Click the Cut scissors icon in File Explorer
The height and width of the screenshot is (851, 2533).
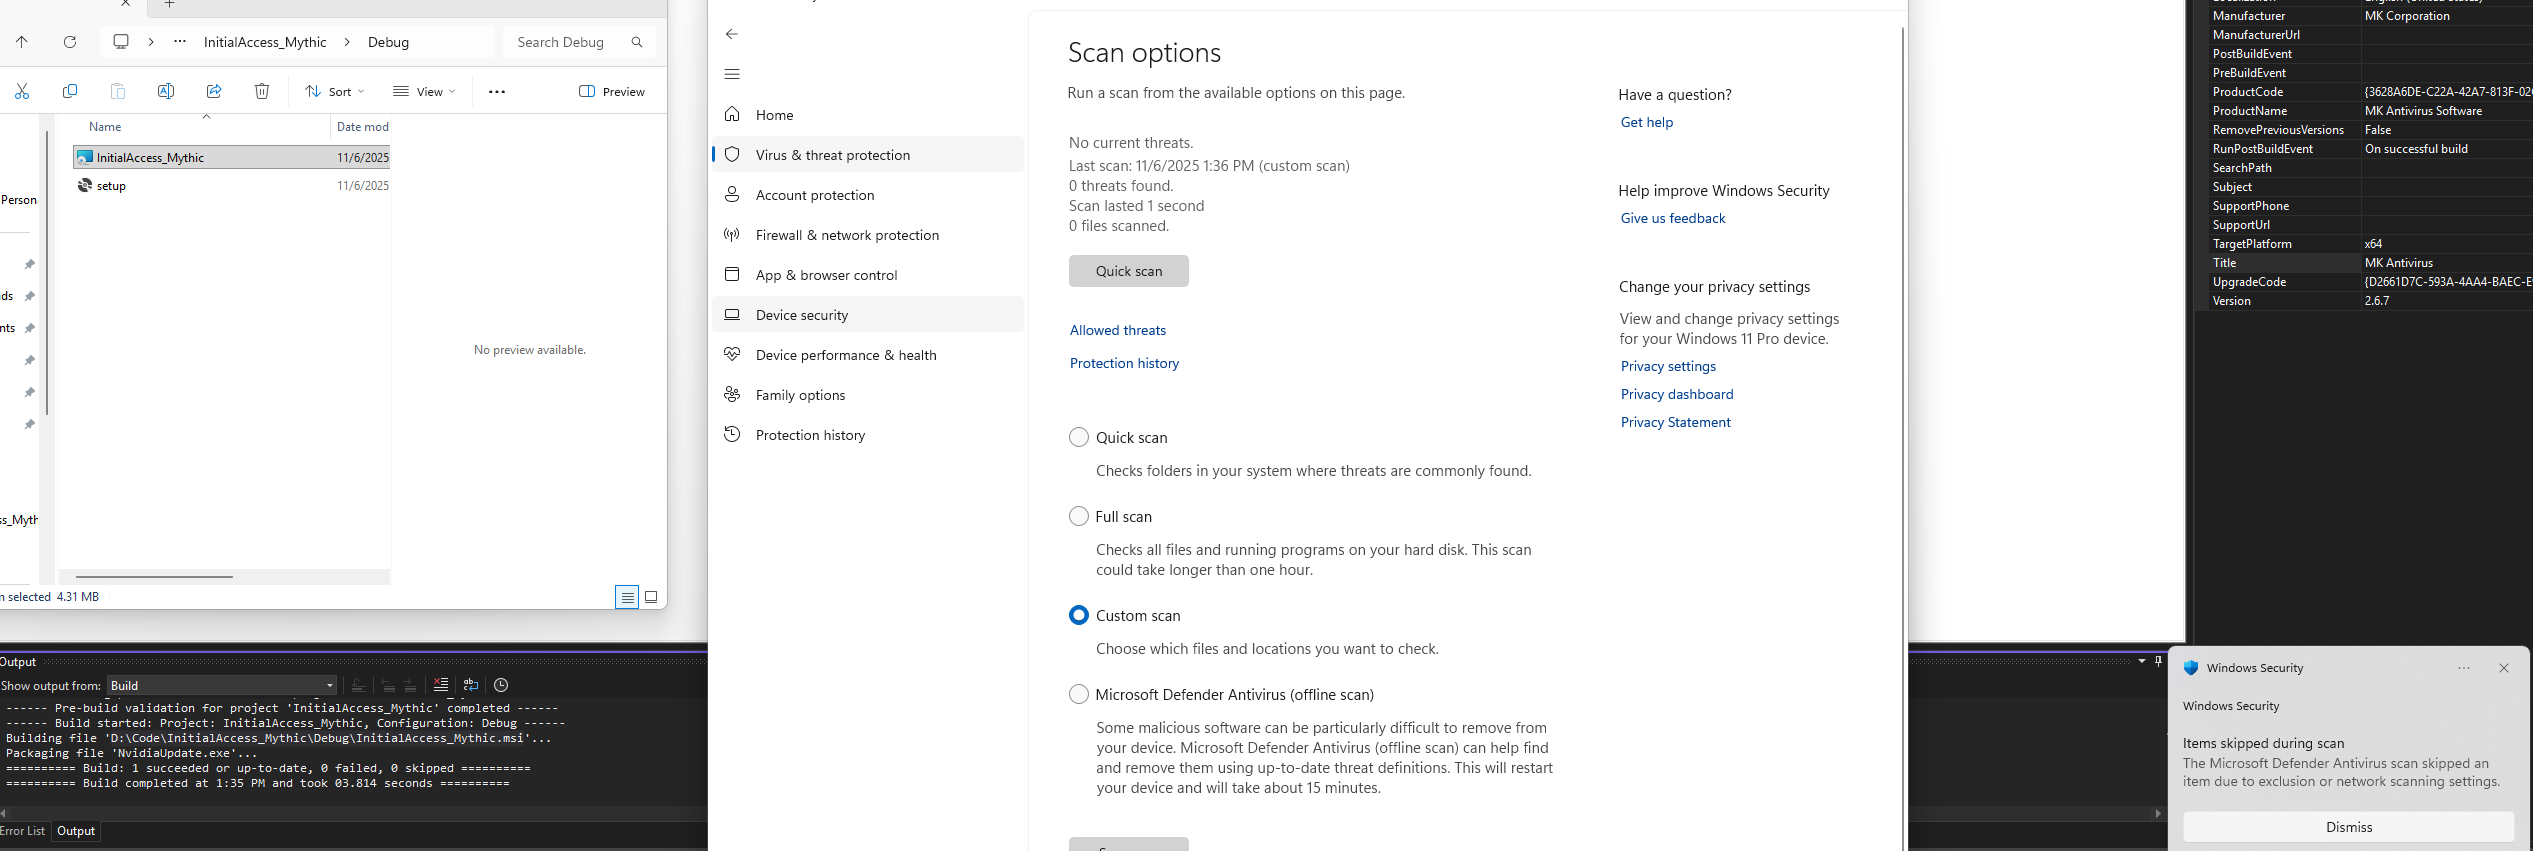[x=22, y=92]
